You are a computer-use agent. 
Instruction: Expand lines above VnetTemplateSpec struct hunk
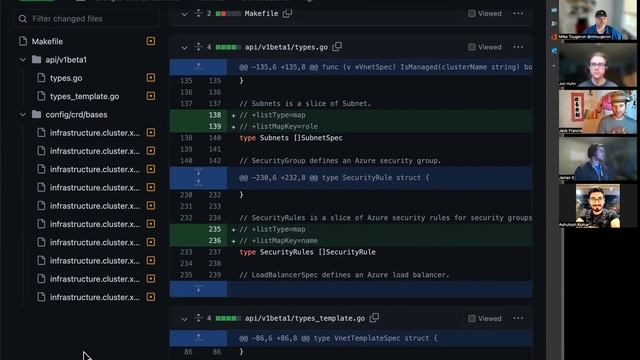point(198,338)
